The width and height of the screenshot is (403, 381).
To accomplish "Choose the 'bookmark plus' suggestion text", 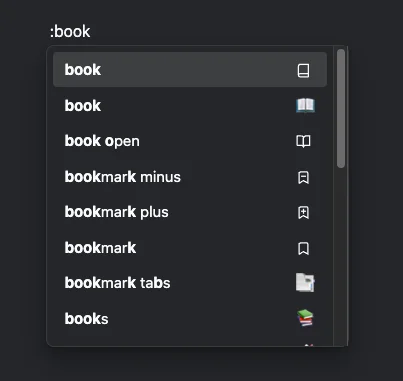I will (x=117, y=212).
